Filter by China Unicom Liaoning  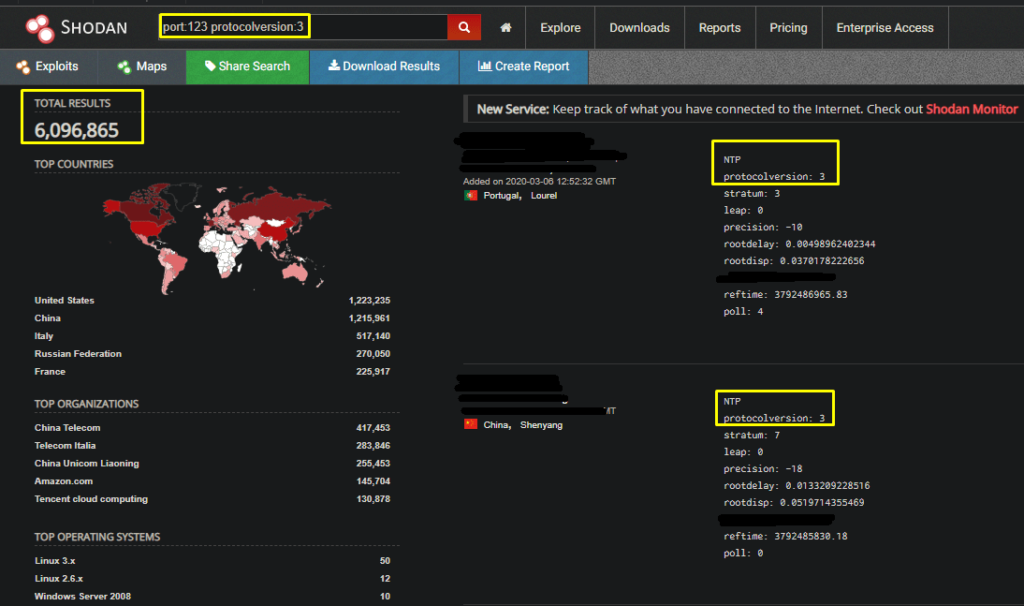pos(86,463)
